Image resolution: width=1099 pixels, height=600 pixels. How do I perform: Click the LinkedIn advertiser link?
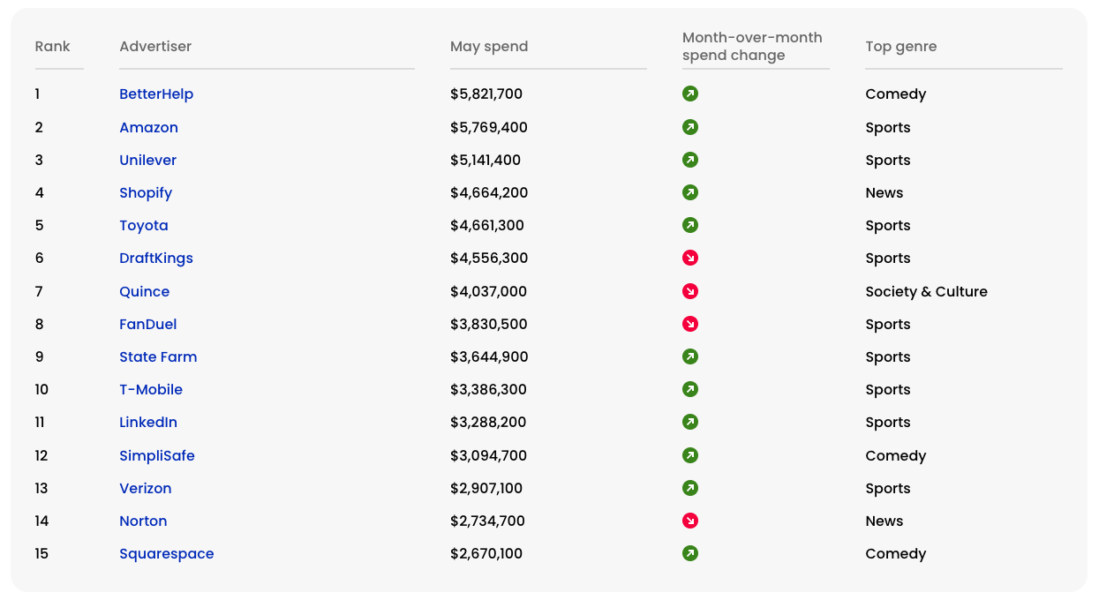148,422
